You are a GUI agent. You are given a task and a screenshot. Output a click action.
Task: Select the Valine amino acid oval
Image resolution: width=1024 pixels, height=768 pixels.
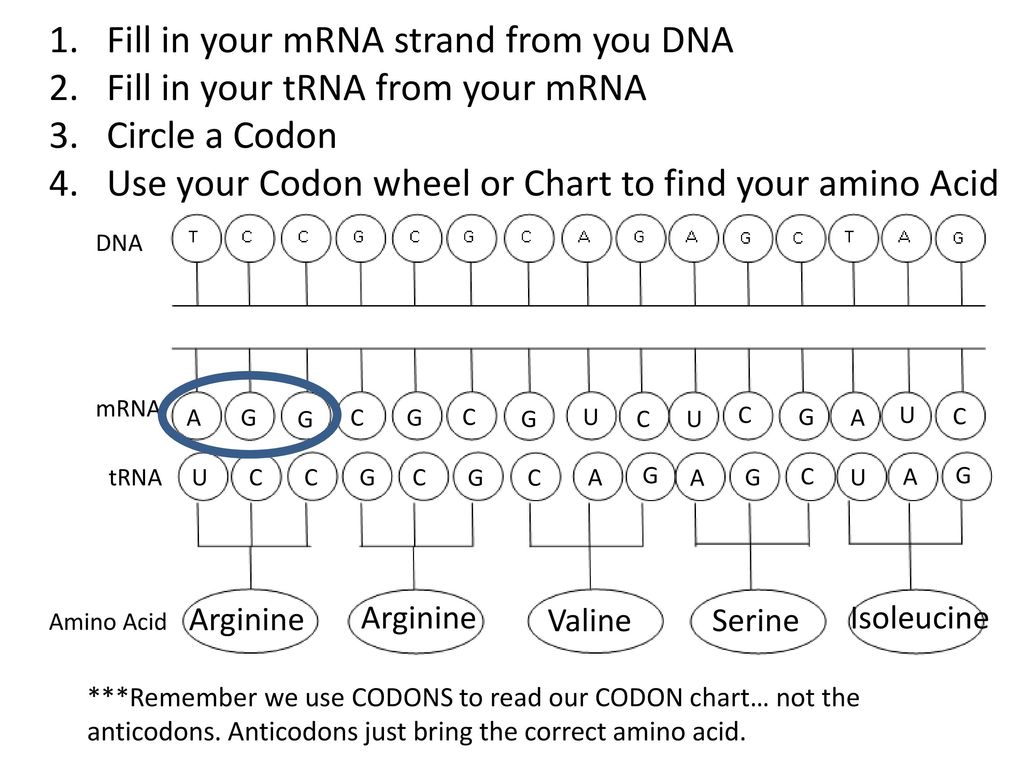(595, 621)
